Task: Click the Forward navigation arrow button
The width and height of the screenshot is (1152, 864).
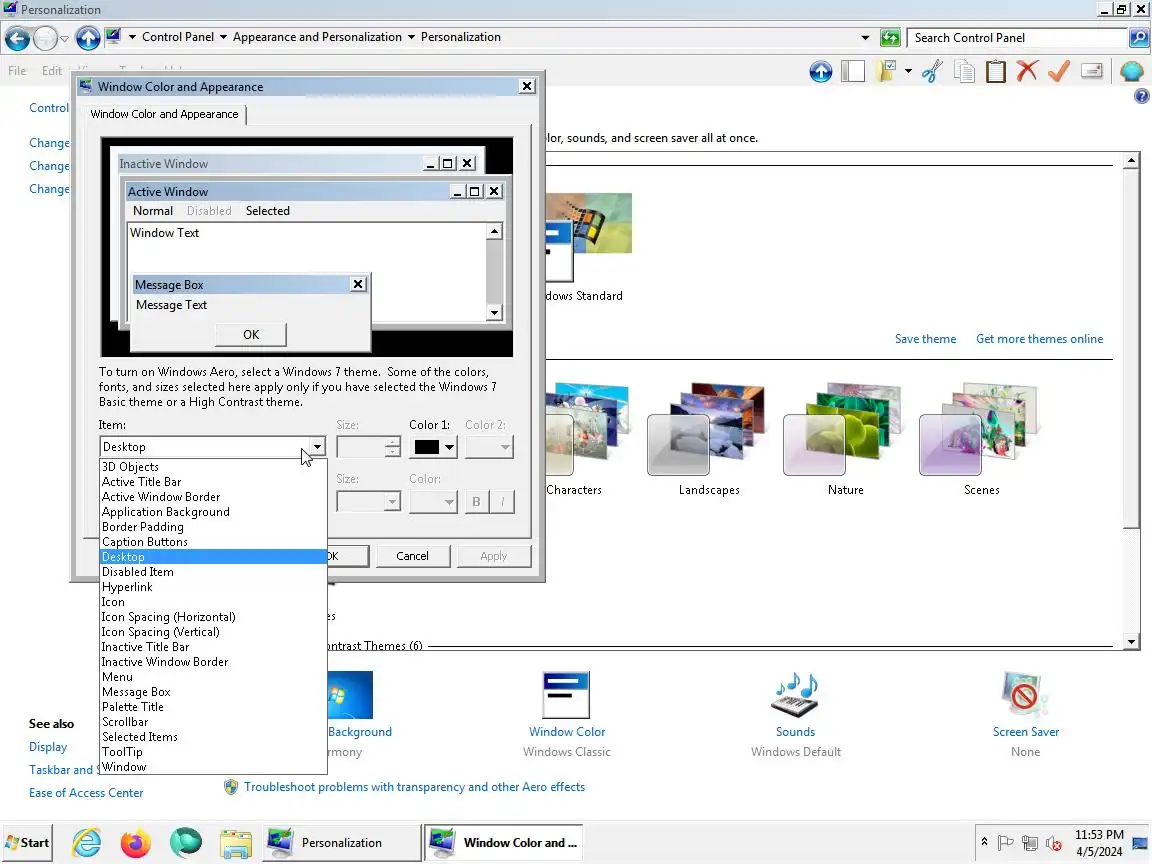Action: point(46,38)
